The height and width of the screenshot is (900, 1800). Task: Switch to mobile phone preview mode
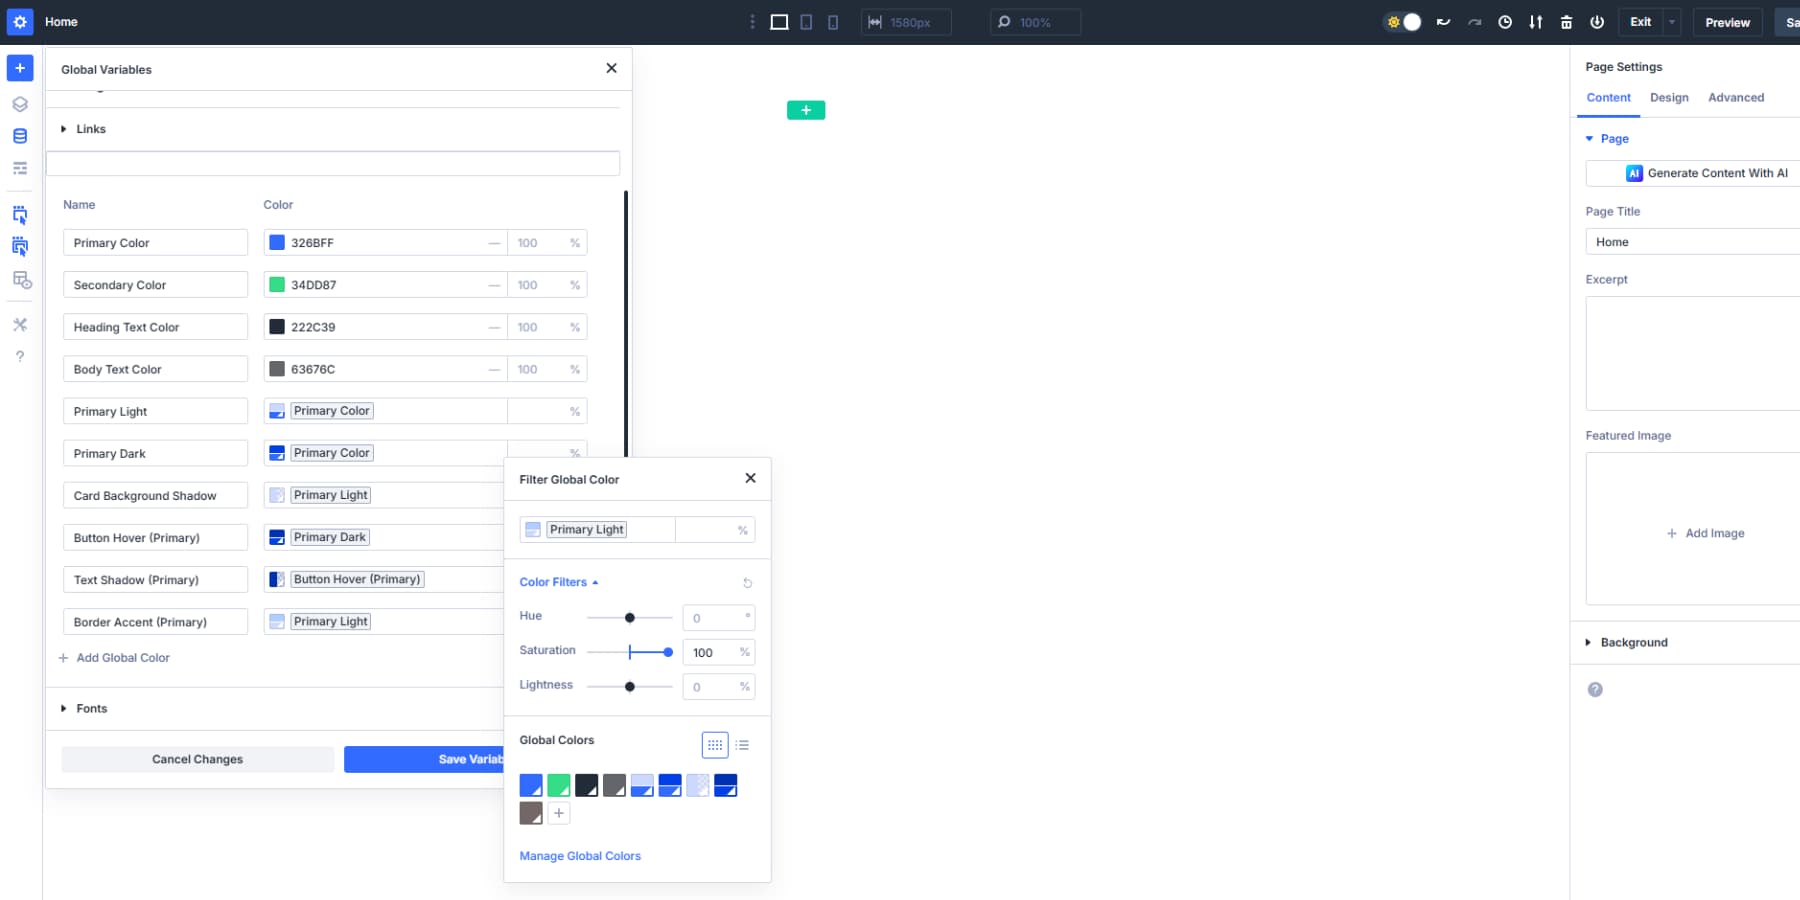coord(831,21)
